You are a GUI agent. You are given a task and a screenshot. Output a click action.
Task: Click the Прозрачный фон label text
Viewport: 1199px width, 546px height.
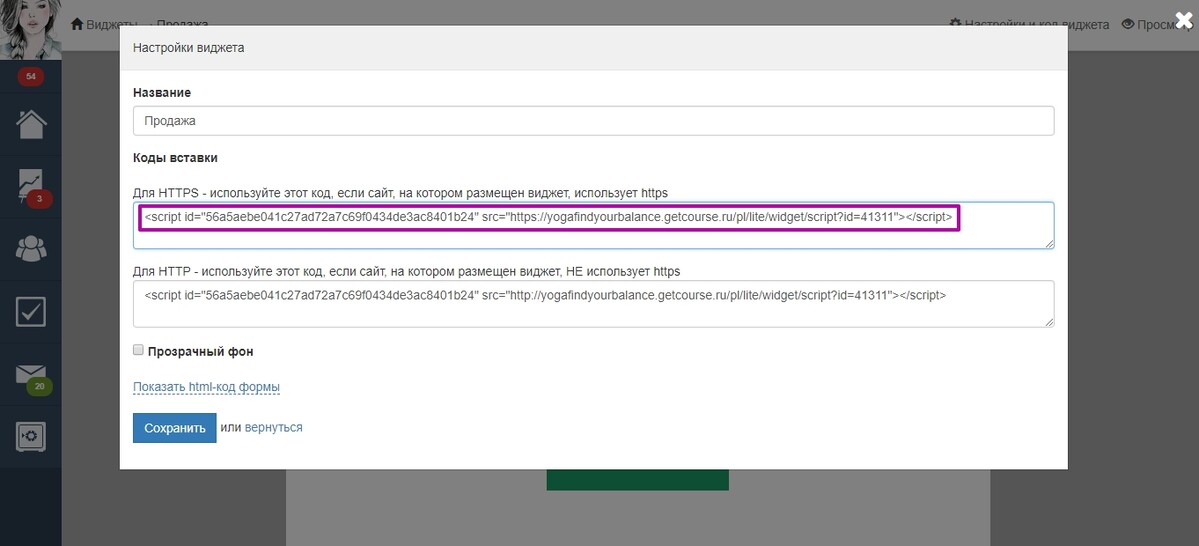(x=200, y=352)
